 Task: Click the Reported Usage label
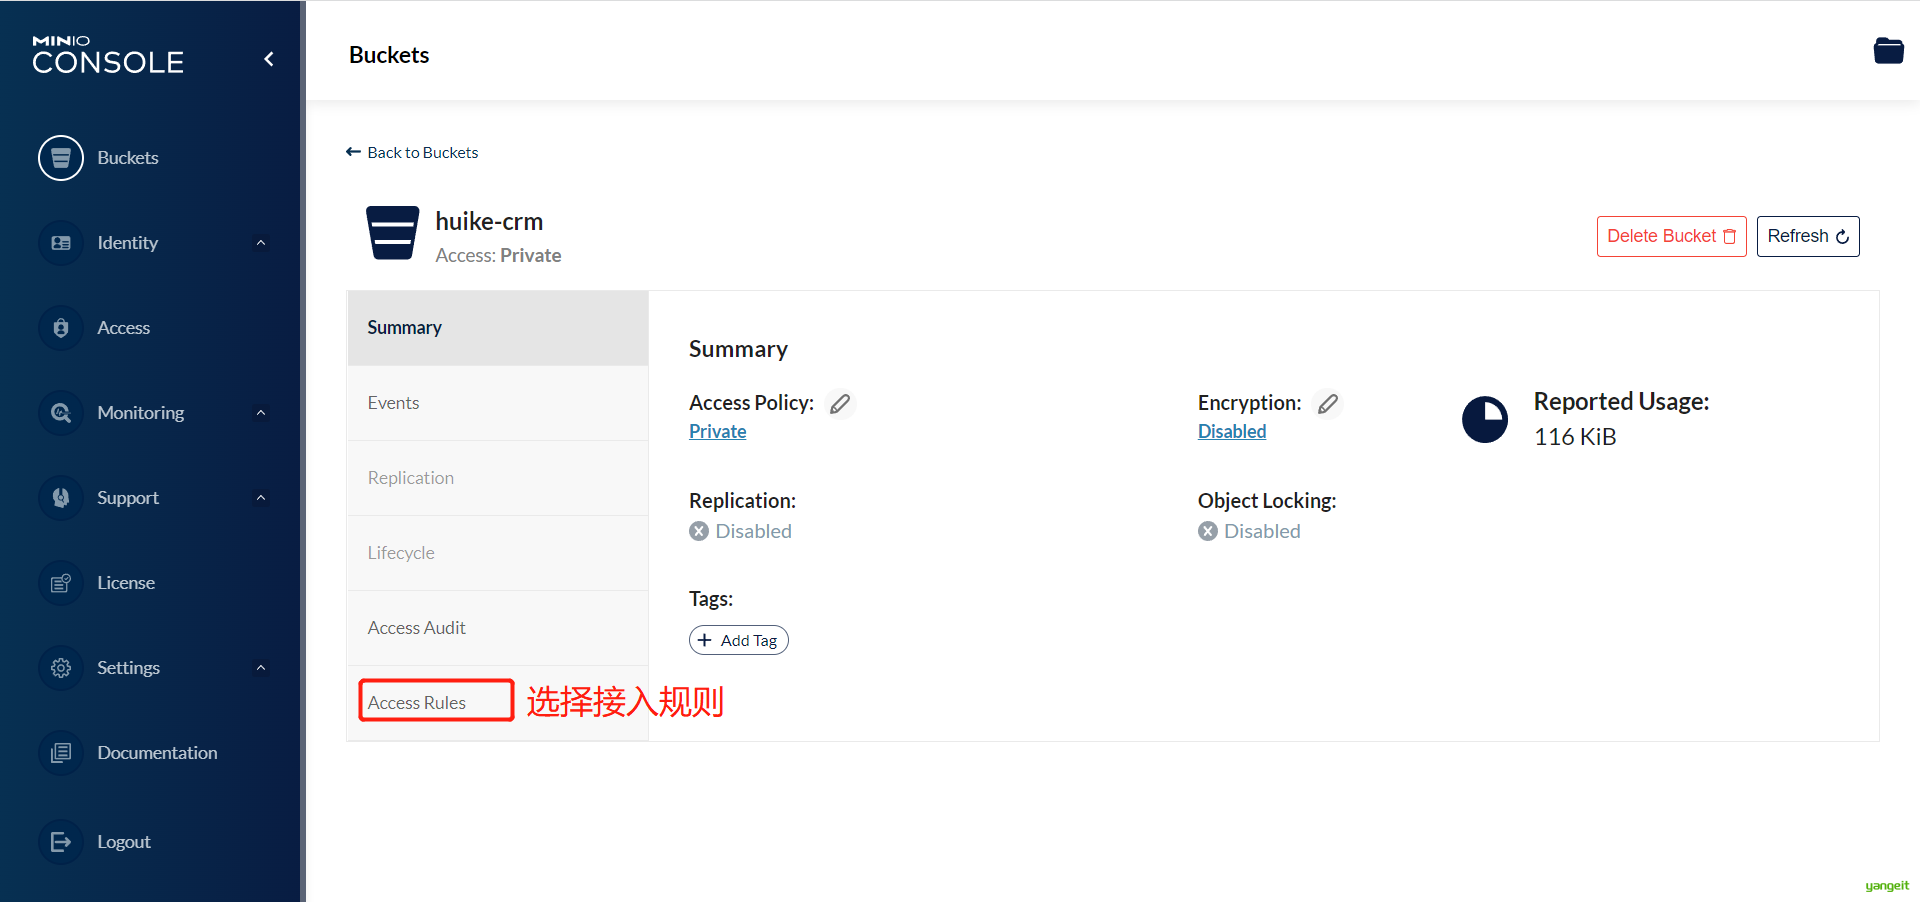(x=1622, y=401)
